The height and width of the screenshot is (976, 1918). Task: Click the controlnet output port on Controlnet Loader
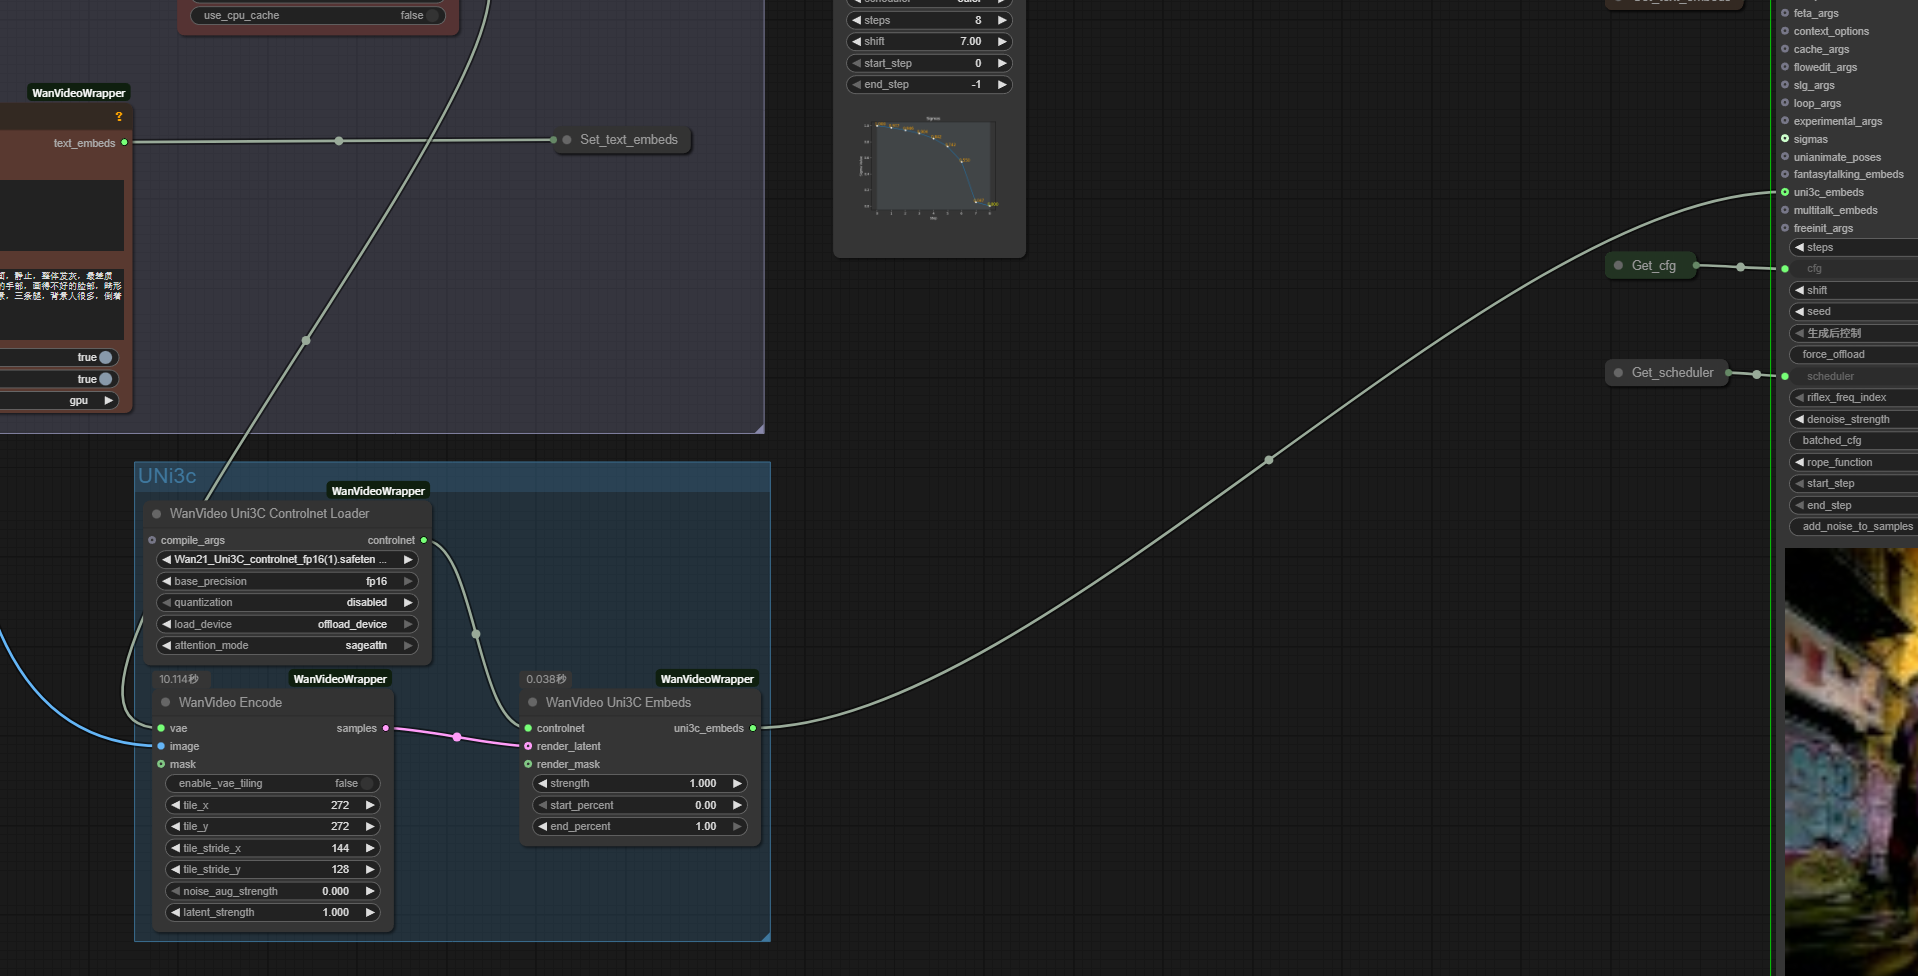tap(424, 540)
